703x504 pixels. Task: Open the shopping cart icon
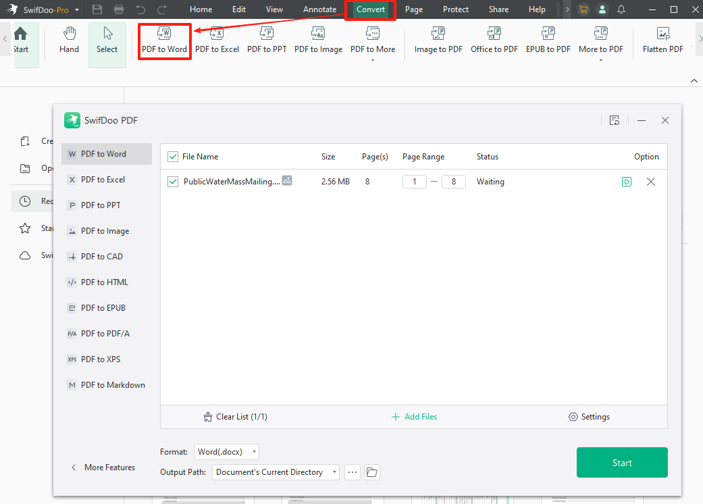click(x=583, y=9)
